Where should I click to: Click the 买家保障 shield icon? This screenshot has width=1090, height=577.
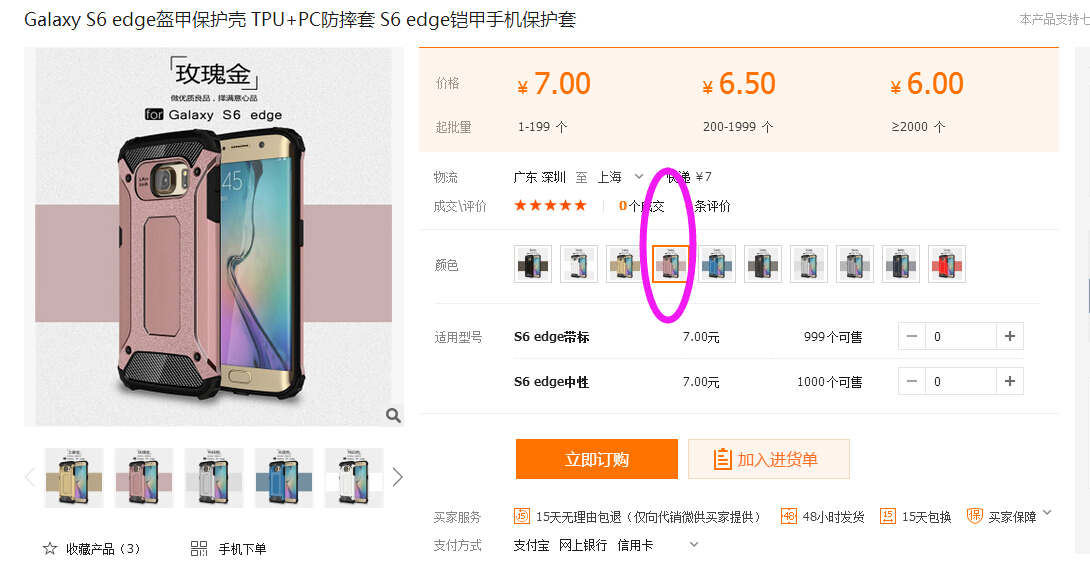(975, 516)
